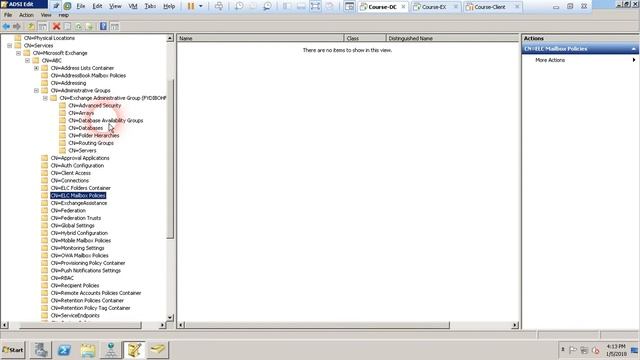Open the VMware View menu
Viewport: 640px width, 360px height.
[116, 6]
